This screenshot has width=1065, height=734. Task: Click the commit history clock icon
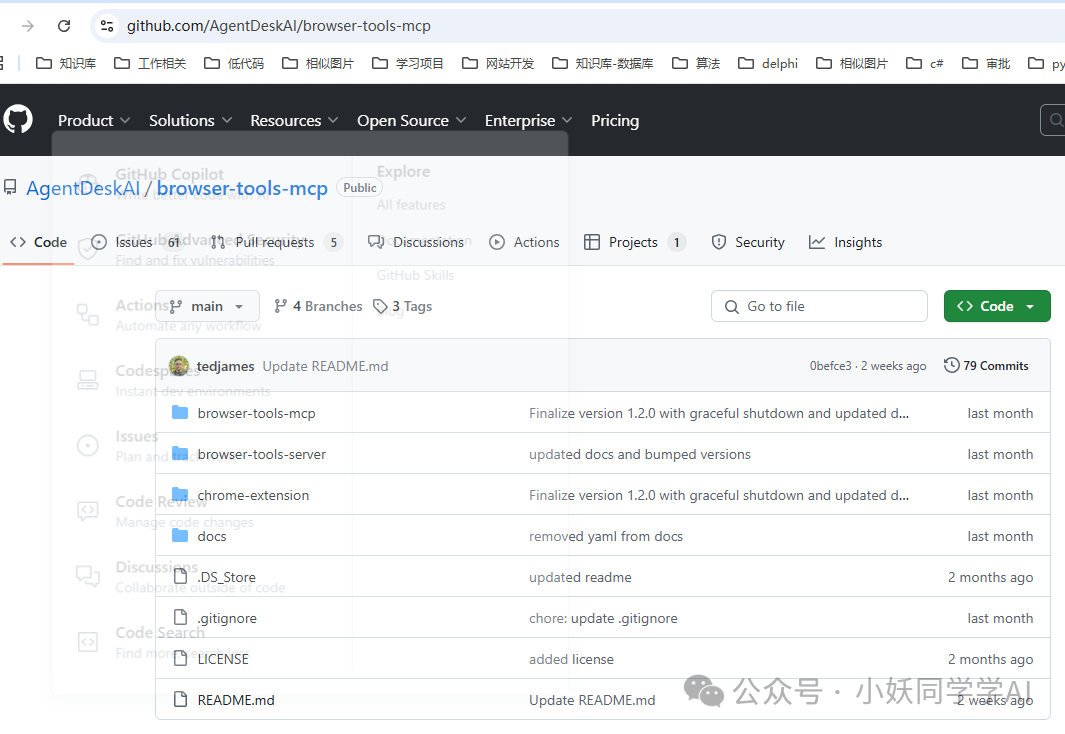tap(952, 365)
